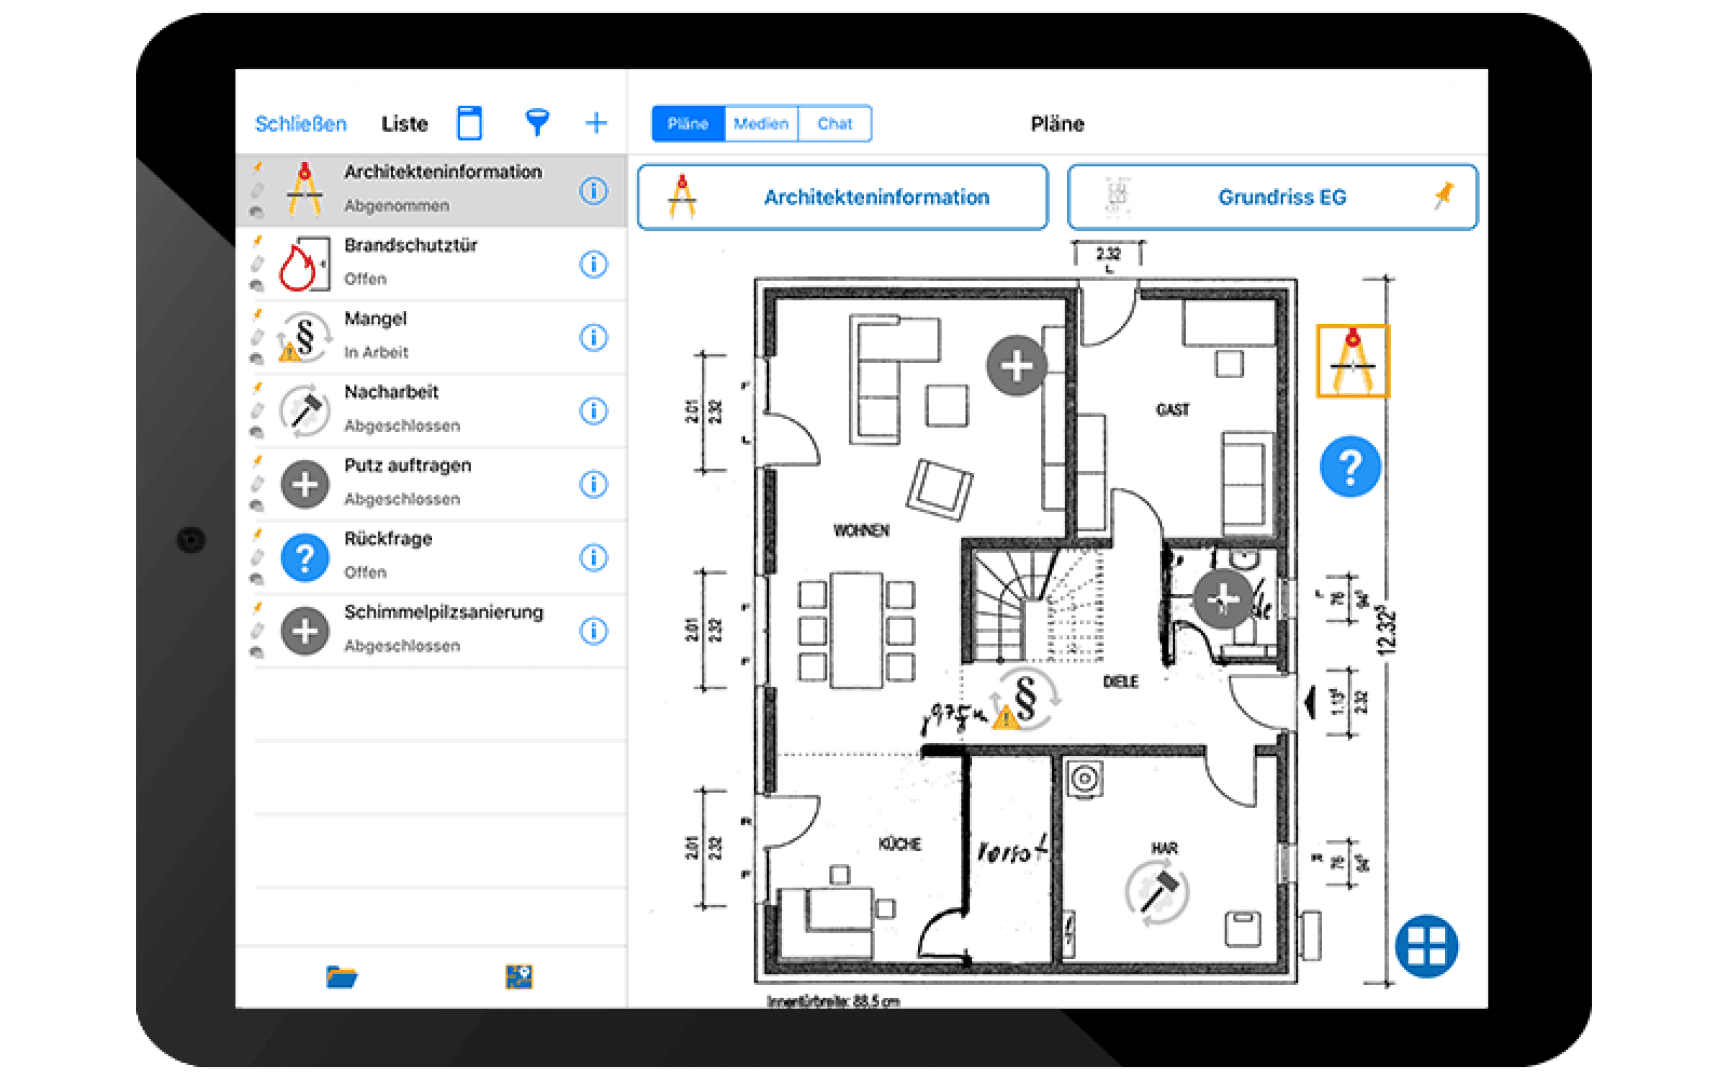Click the Nacharbeit hammer icon
This screenshot has width=1728, height=1080.
coord(305,409)
